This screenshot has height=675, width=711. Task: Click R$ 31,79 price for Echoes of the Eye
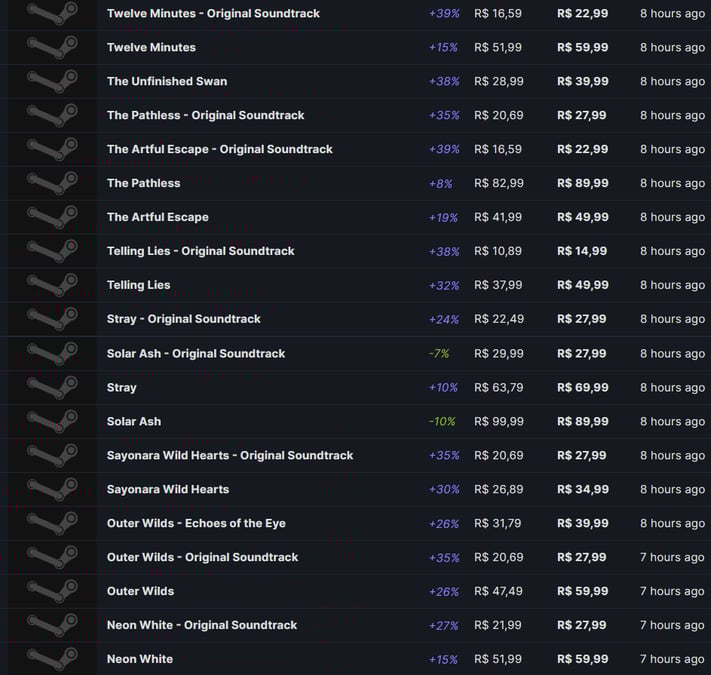tap(497, 524)
